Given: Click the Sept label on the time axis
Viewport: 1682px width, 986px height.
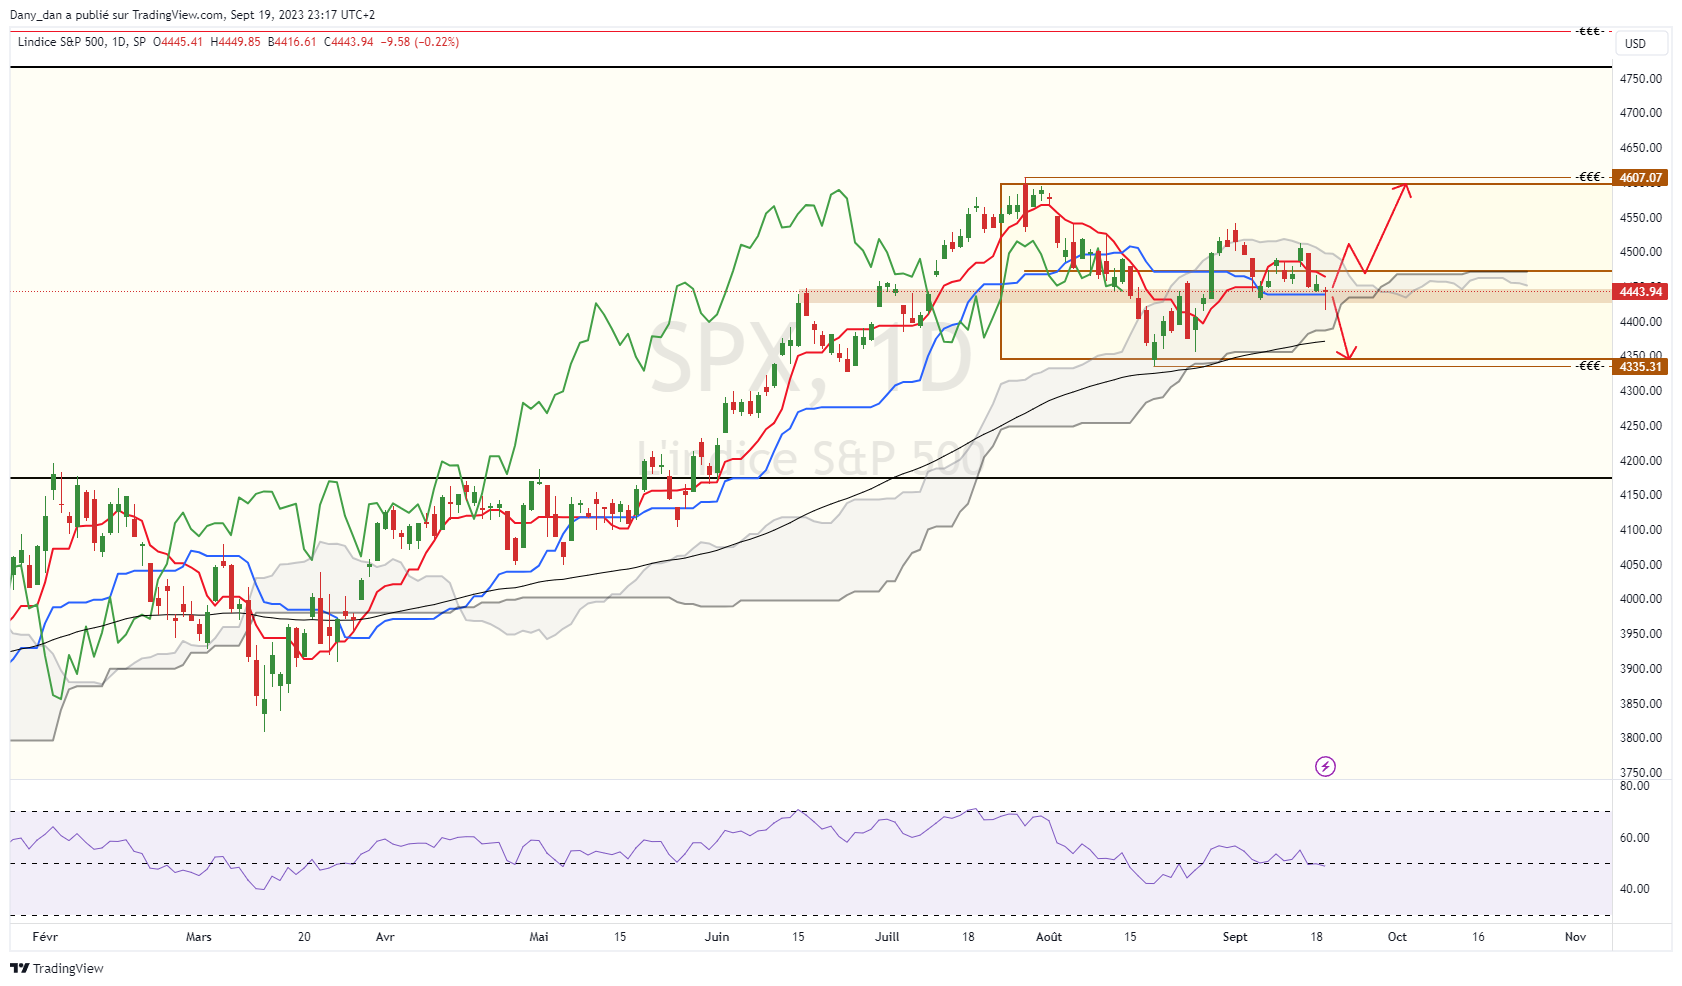Looking at the screenshot, I should click(x=1235, y=937).
